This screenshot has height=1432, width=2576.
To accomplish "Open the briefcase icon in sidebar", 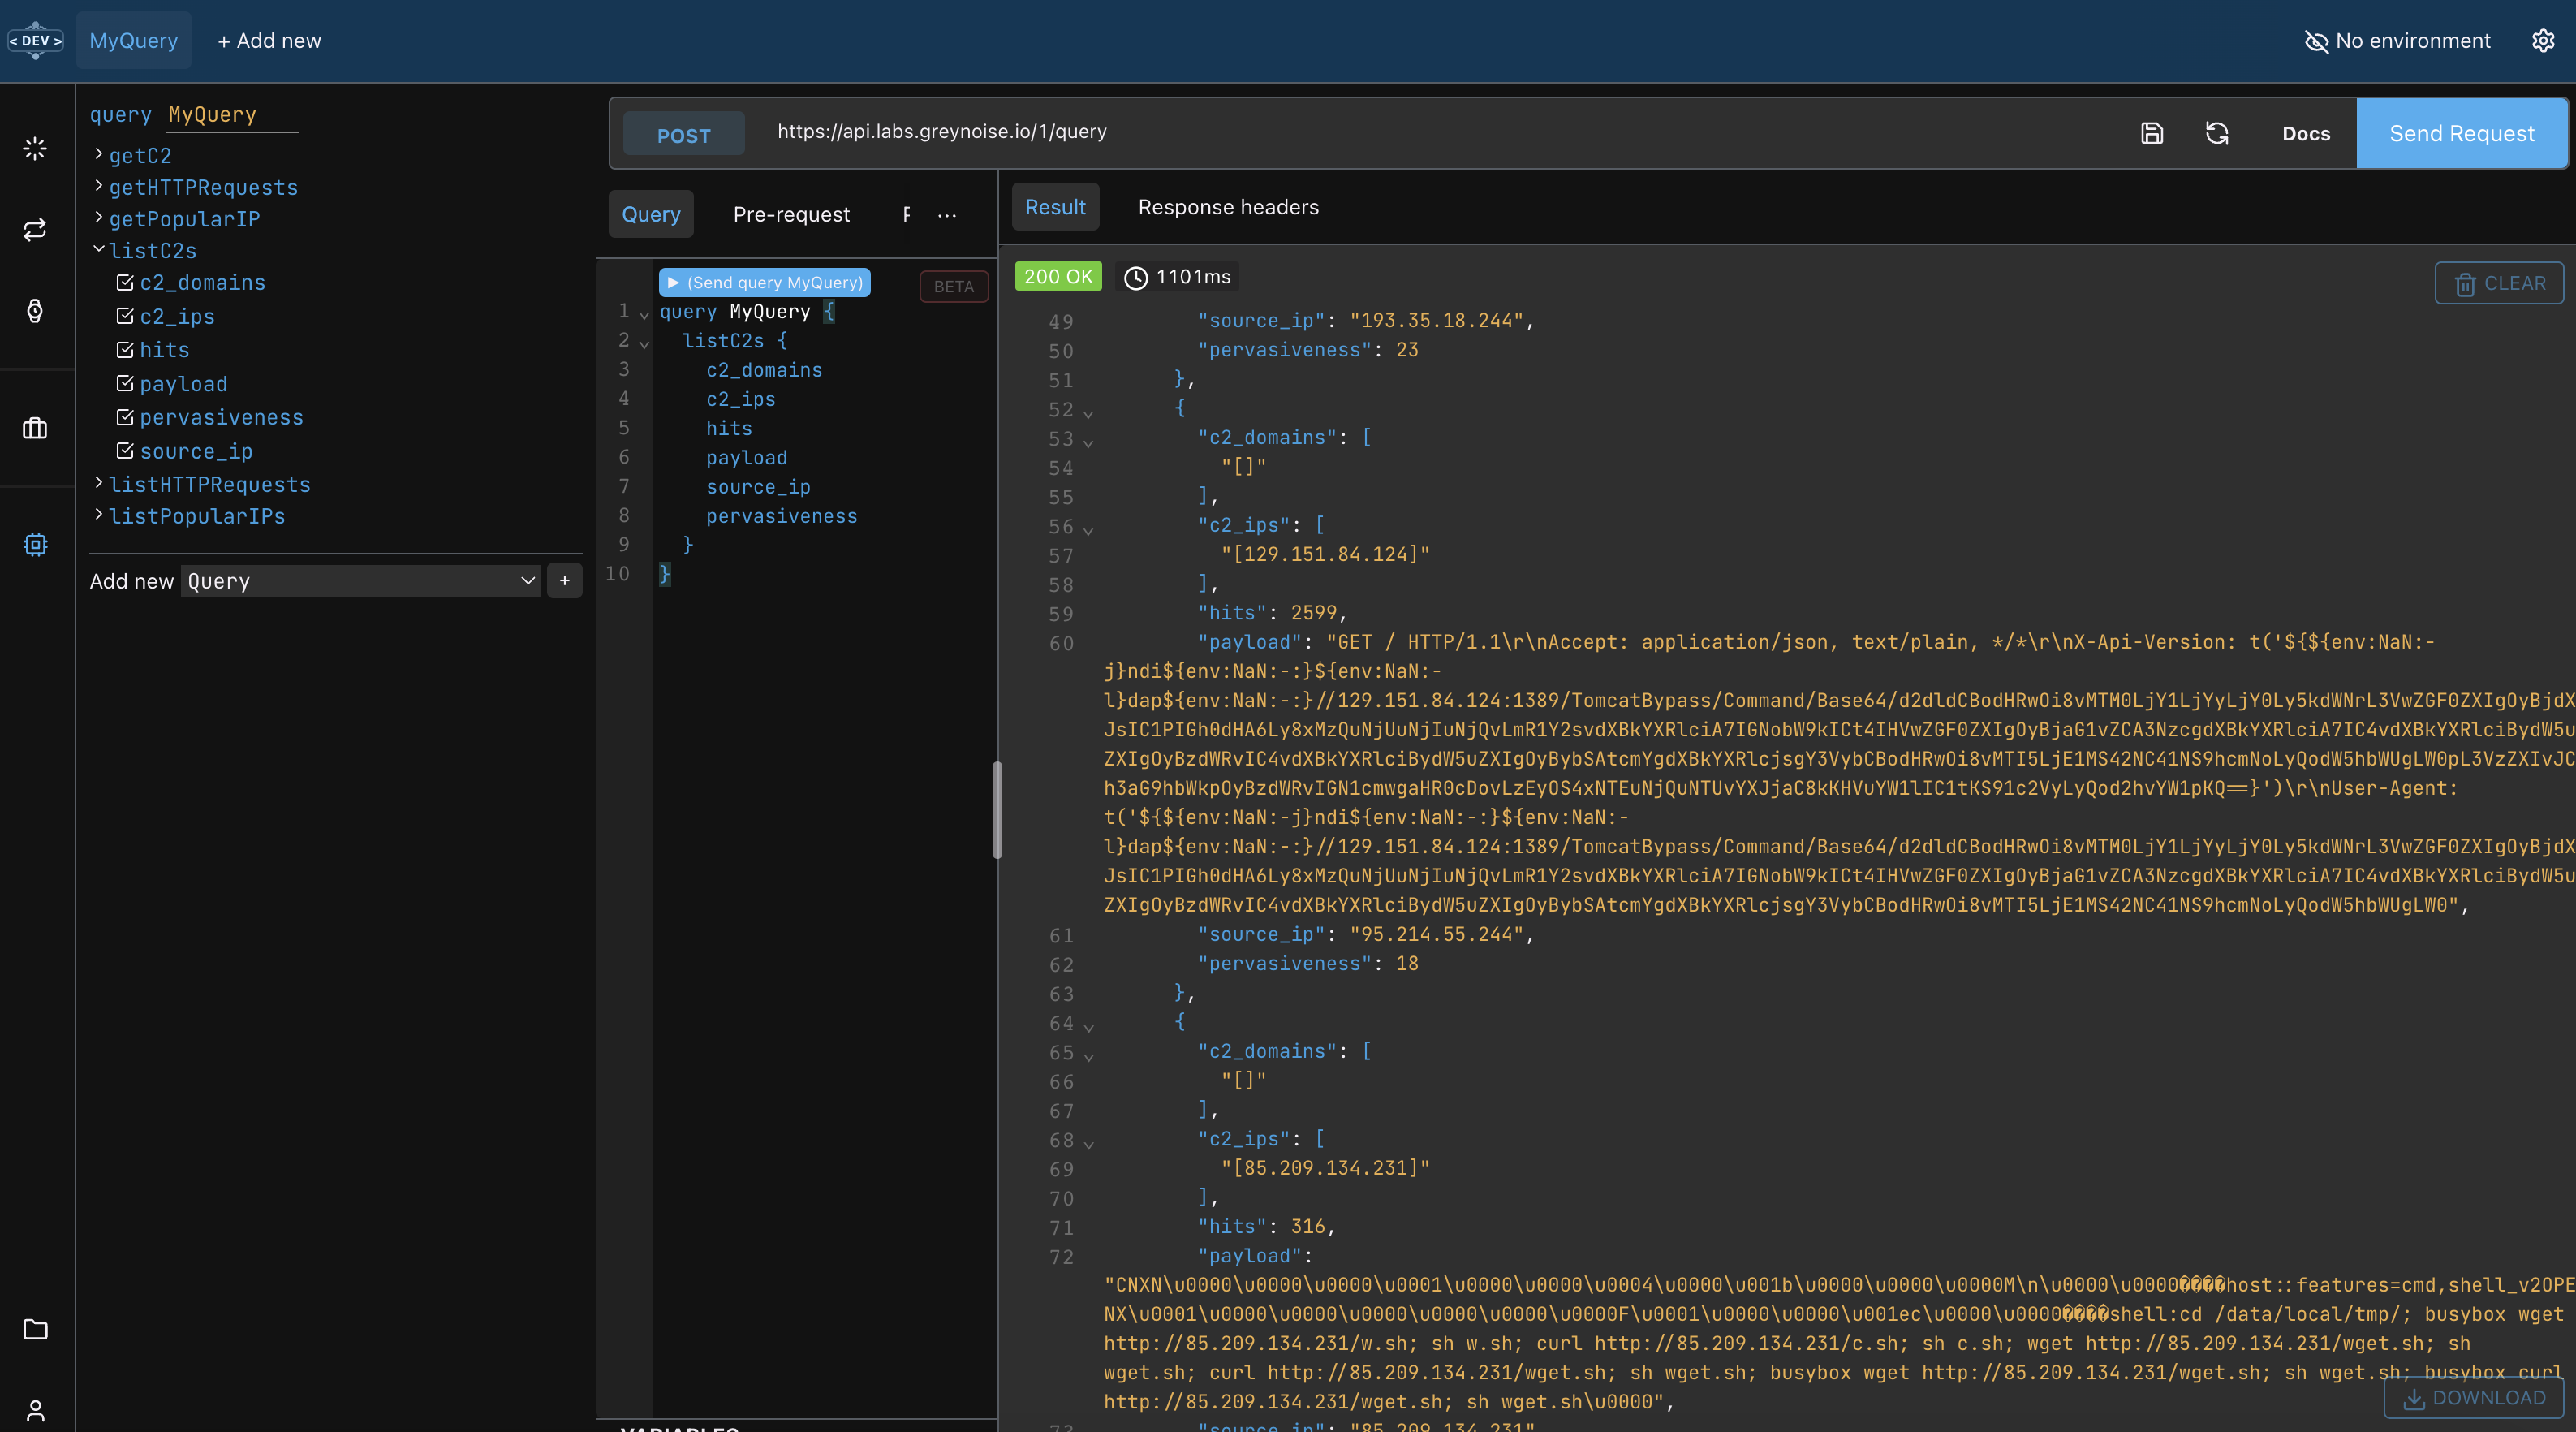I will 35,429.
